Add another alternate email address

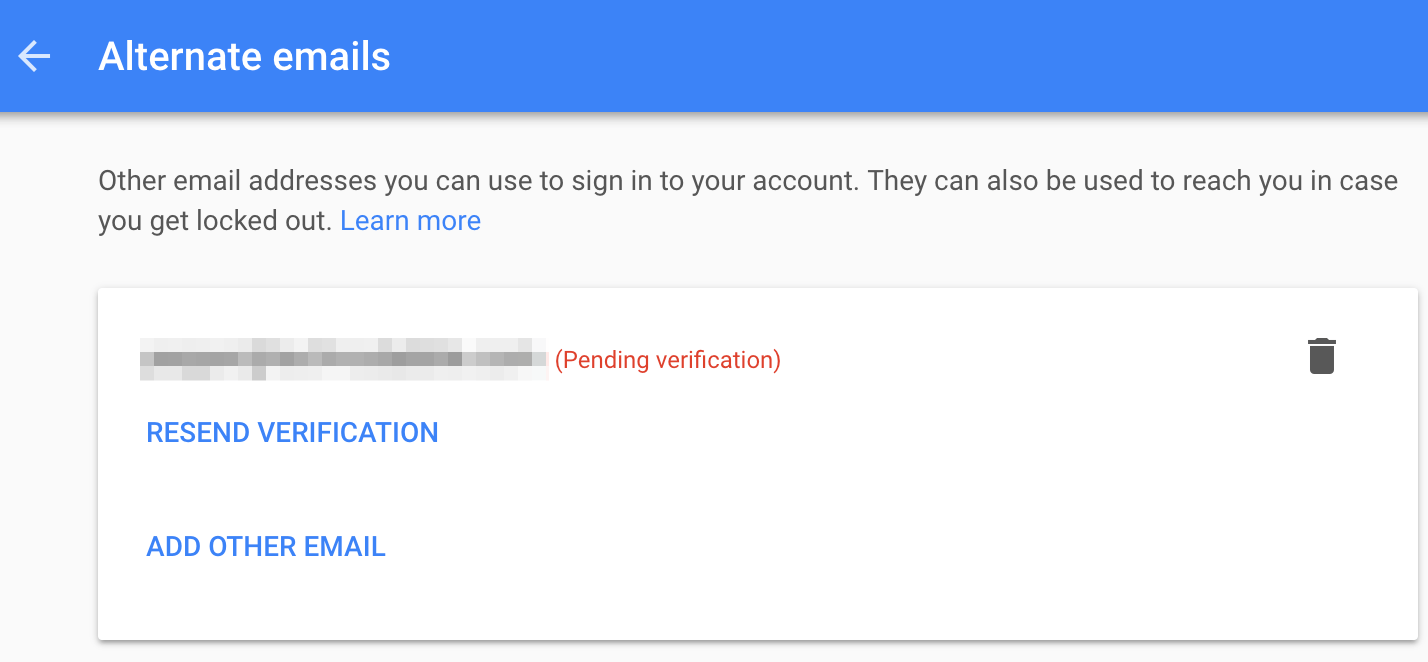[266, 547]
